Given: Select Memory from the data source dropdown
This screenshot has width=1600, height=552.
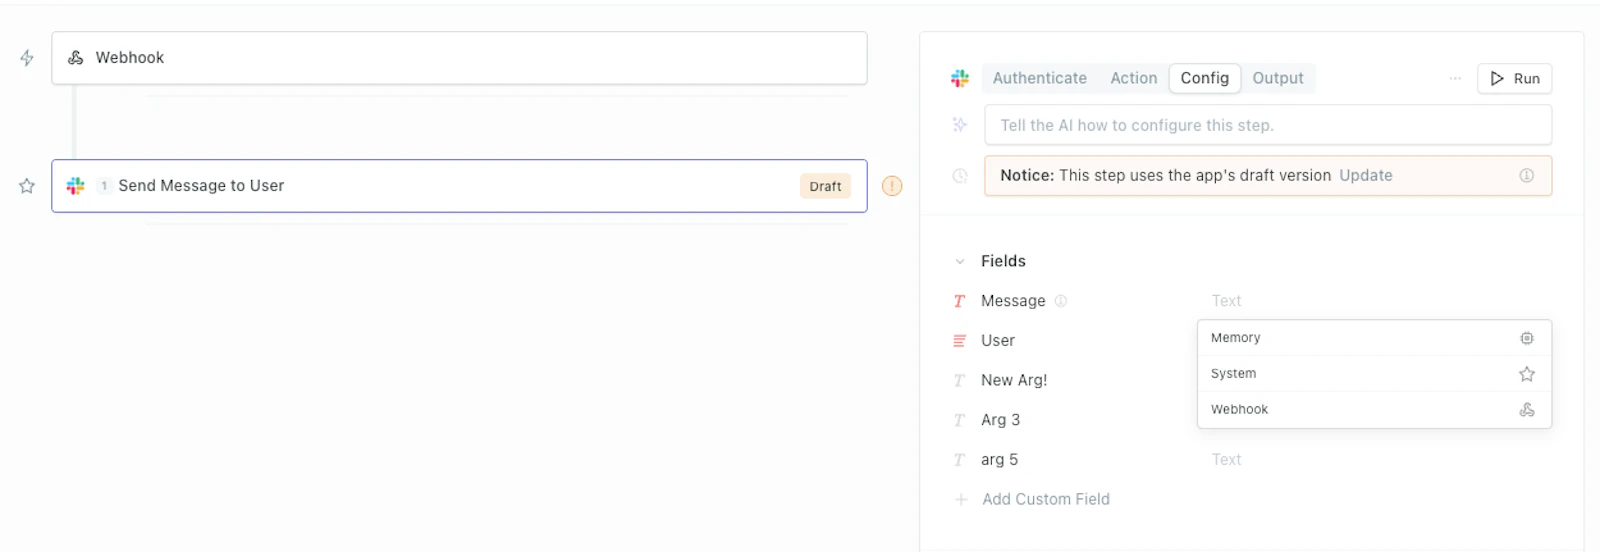Looking at the screenshot, I should point(1374,338).
